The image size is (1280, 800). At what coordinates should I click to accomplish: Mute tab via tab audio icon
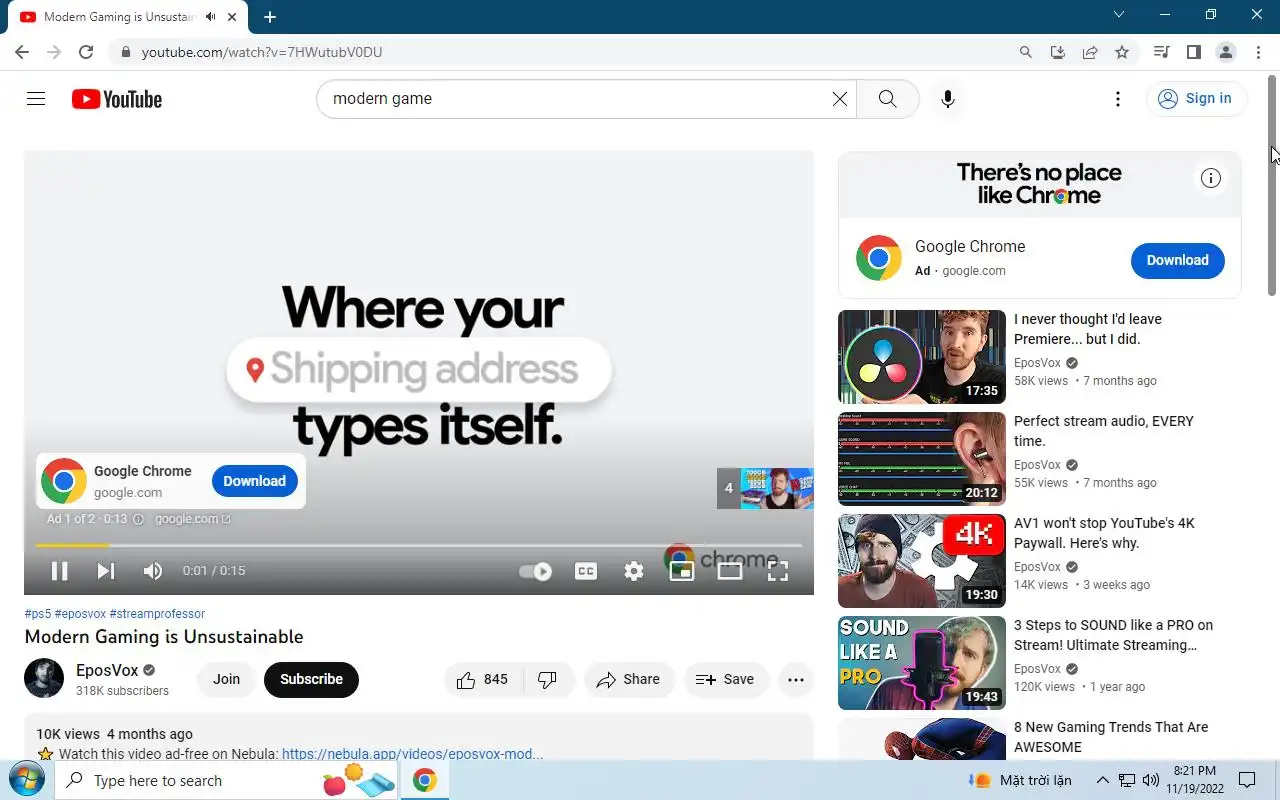(x=210, y=17)
